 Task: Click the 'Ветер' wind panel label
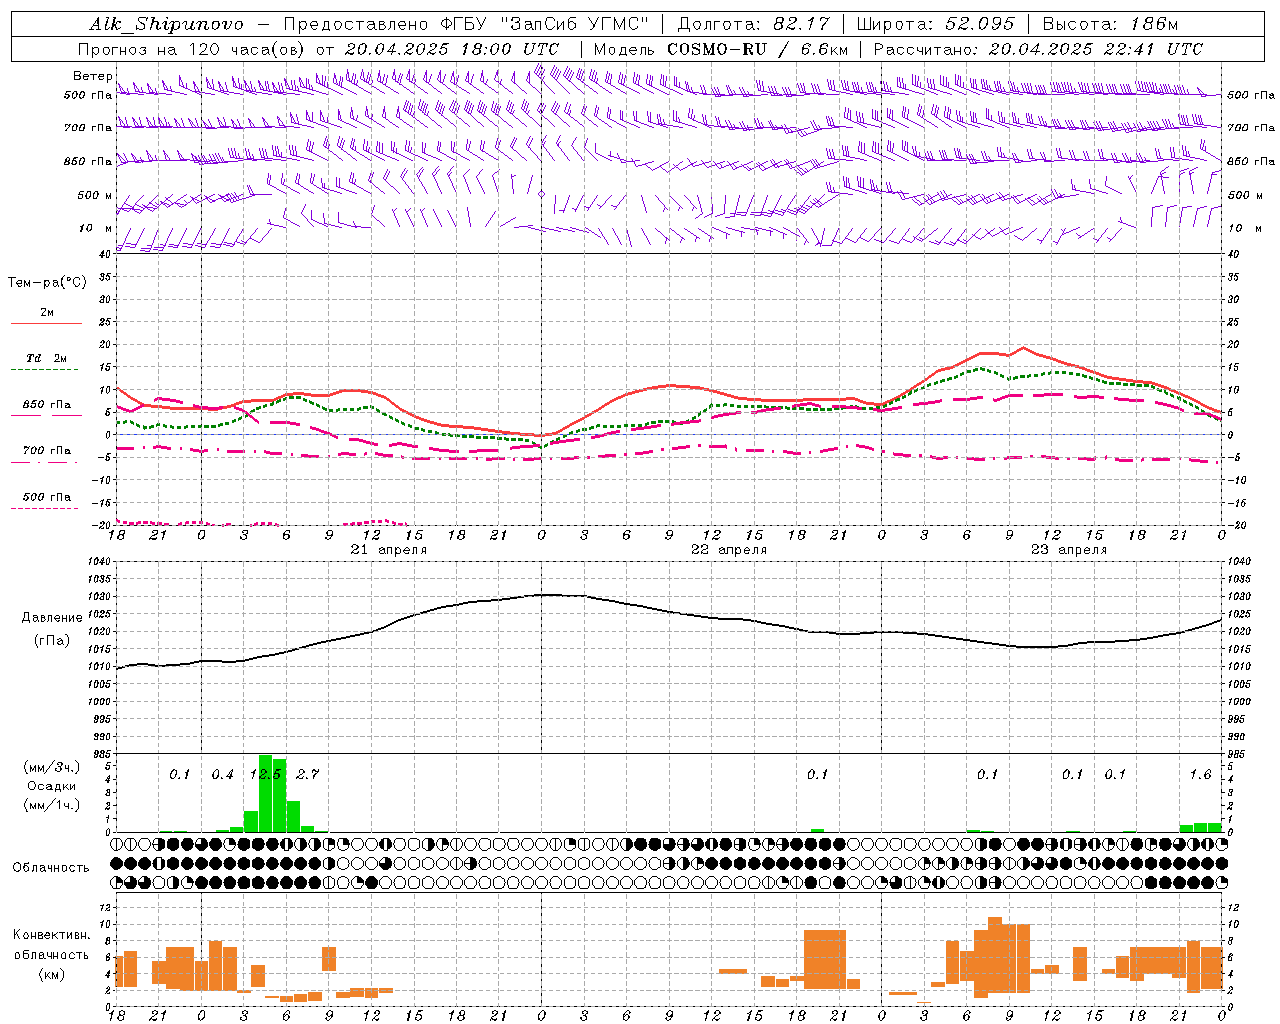pyautogui.click(x=93, y=76)
